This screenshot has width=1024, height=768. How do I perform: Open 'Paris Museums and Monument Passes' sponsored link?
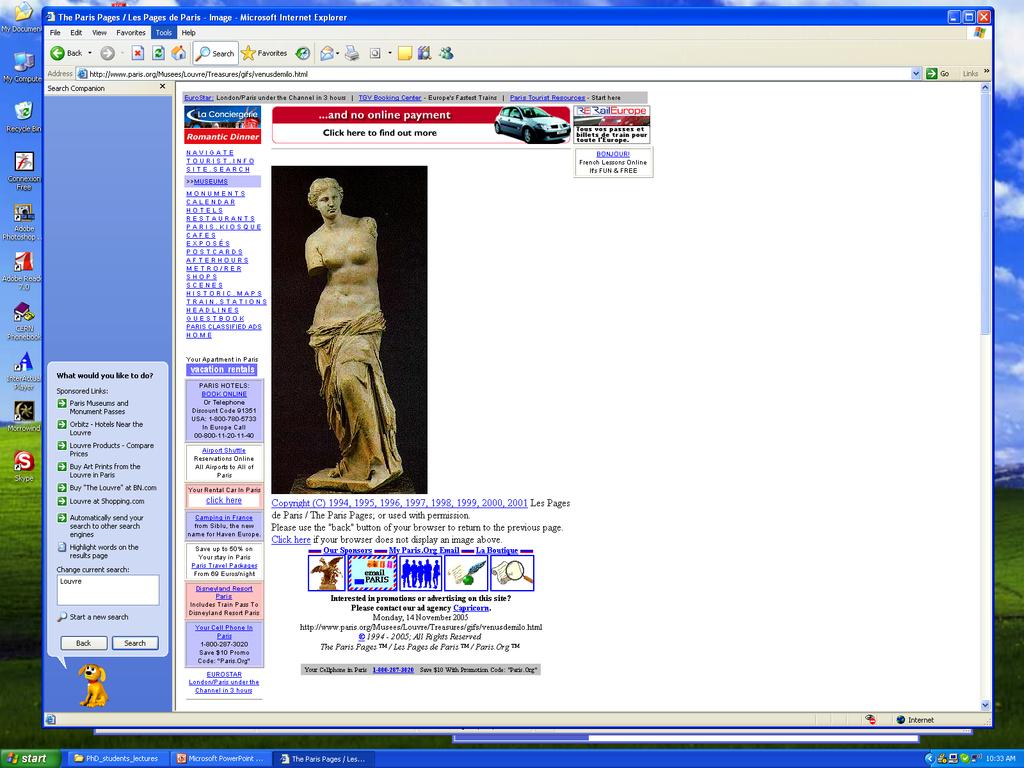pyautogui.click(x=99, y=408)
